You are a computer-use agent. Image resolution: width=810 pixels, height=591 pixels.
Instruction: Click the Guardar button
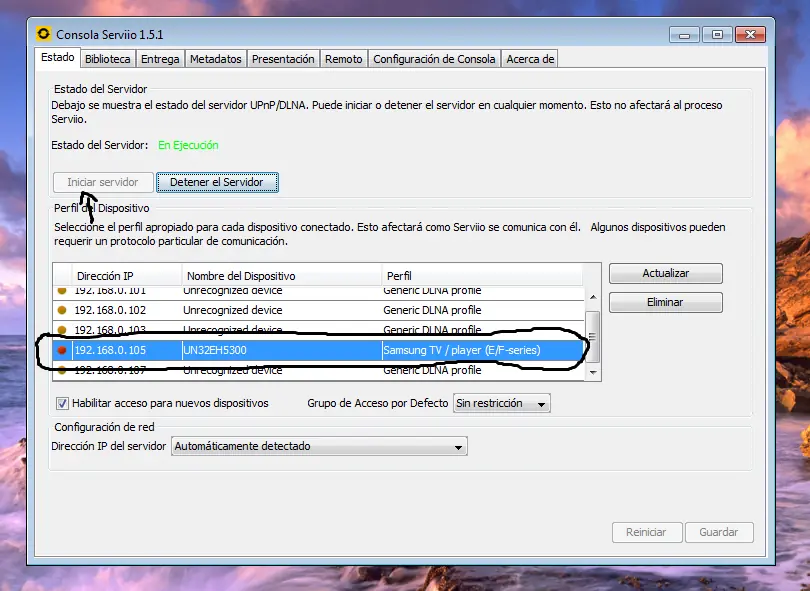pos(719,532)
